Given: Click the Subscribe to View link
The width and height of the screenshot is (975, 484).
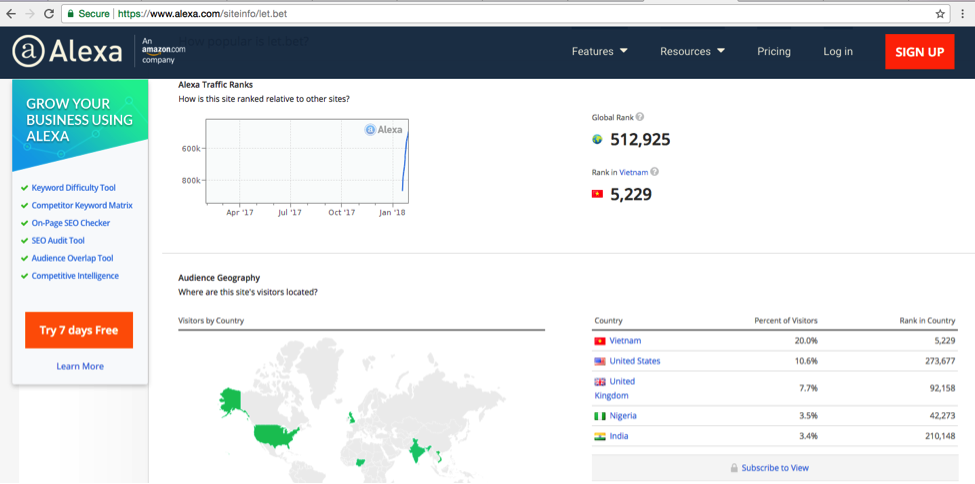Looking at the screenshot, I should click(x=775, y=468).
